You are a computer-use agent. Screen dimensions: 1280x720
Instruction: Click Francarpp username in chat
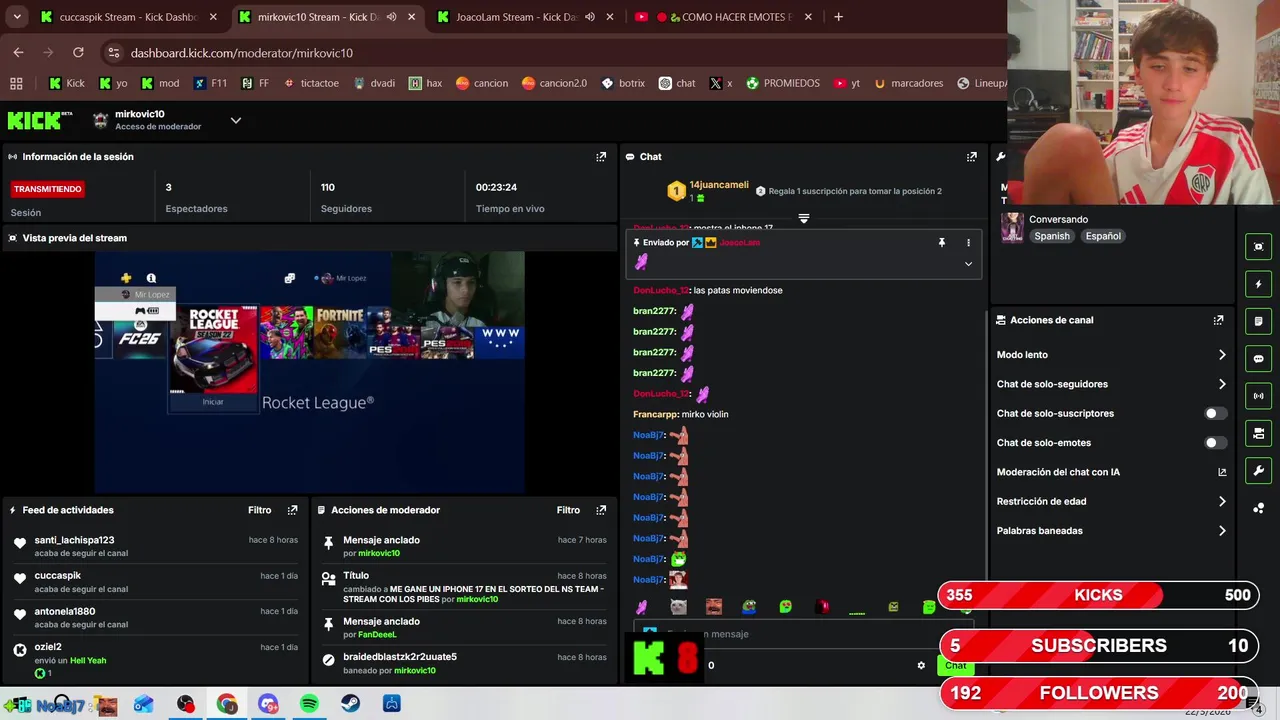656,414
